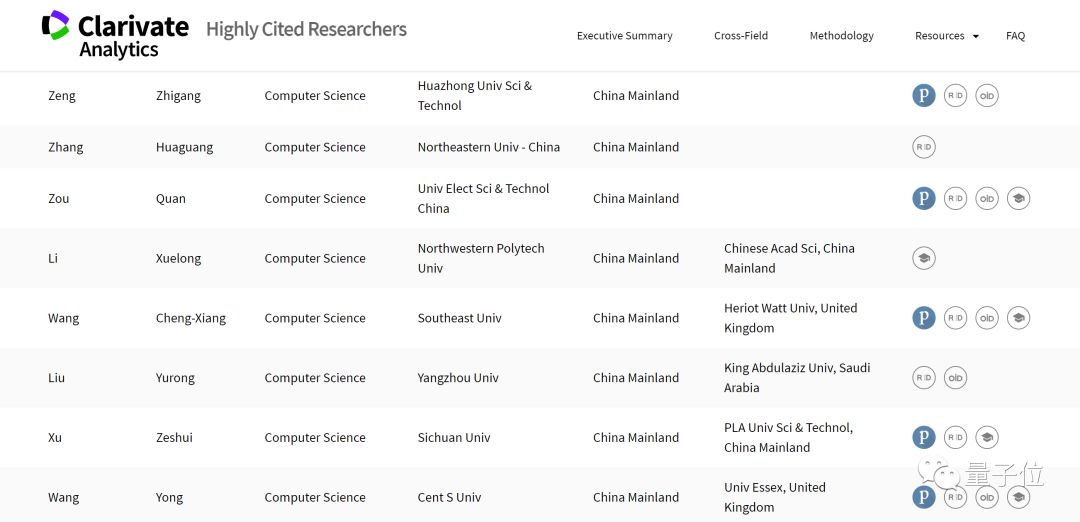
Task: Open the Methodology page
Action: click(x=841, y=36)
